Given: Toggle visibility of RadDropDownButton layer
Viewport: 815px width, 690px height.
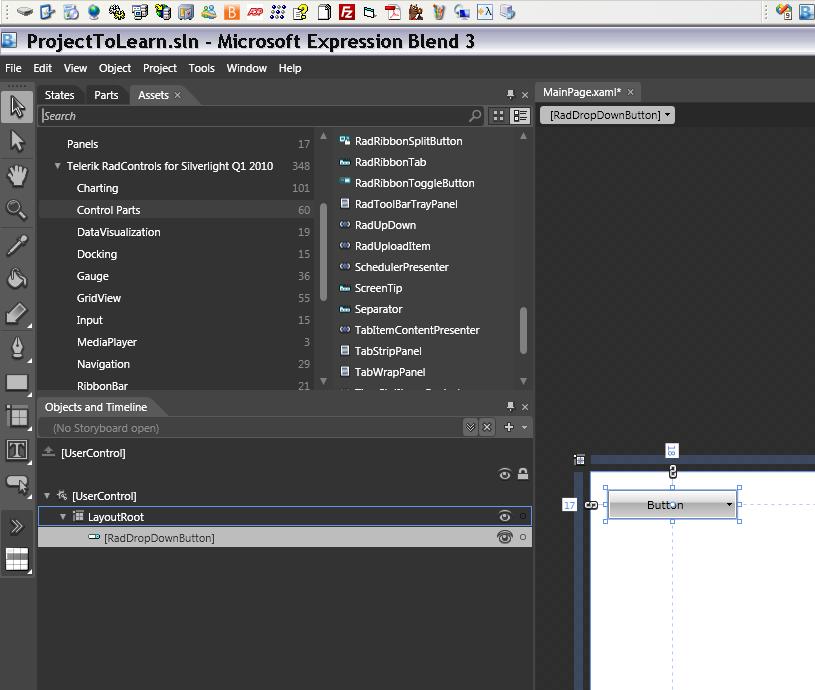Looking at the screenshot, I should coord(505,538).
